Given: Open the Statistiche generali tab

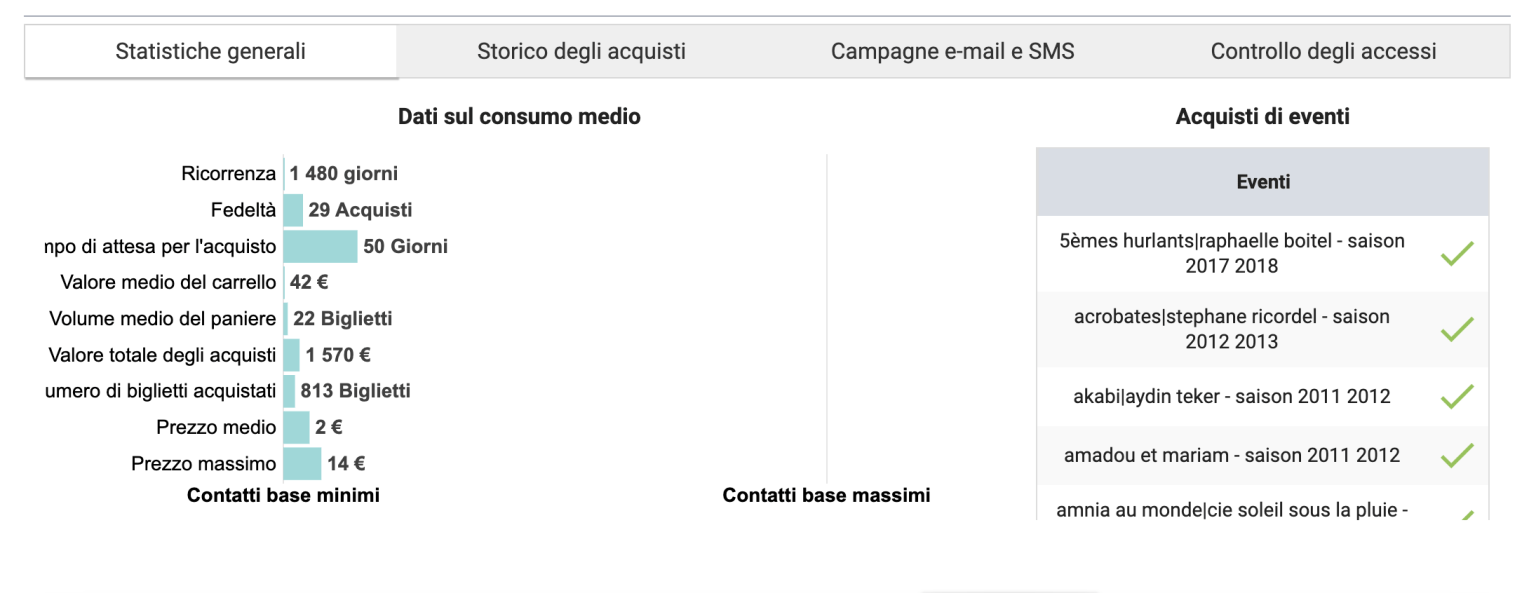Looking at the screenshot, I should point(210,51).
